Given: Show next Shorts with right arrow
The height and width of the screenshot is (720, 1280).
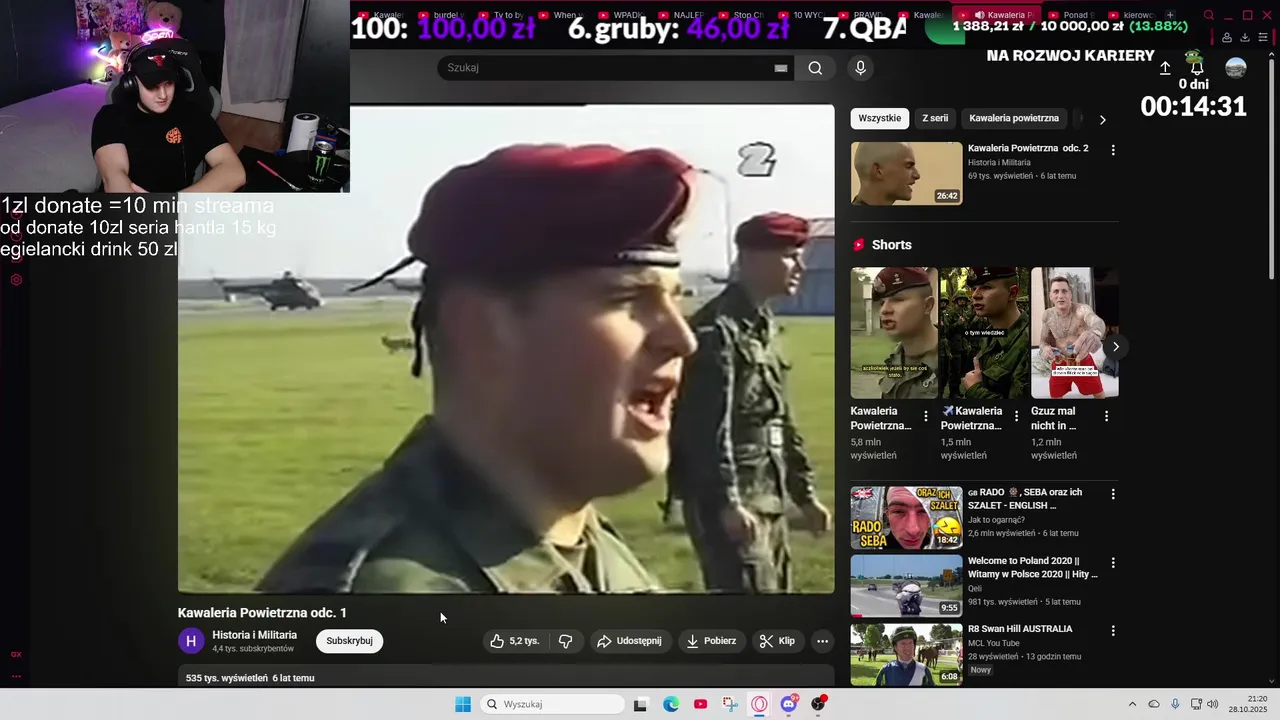Looking at the screenshot, I should coord(1116,347).
